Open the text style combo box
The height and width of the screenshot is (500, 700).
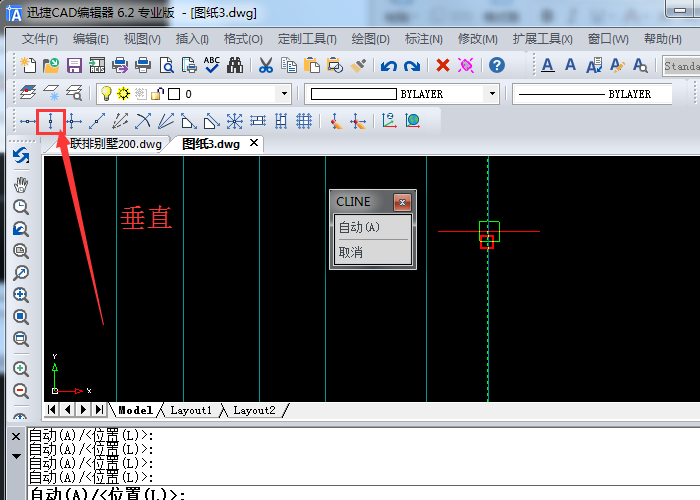pos(681,66)
